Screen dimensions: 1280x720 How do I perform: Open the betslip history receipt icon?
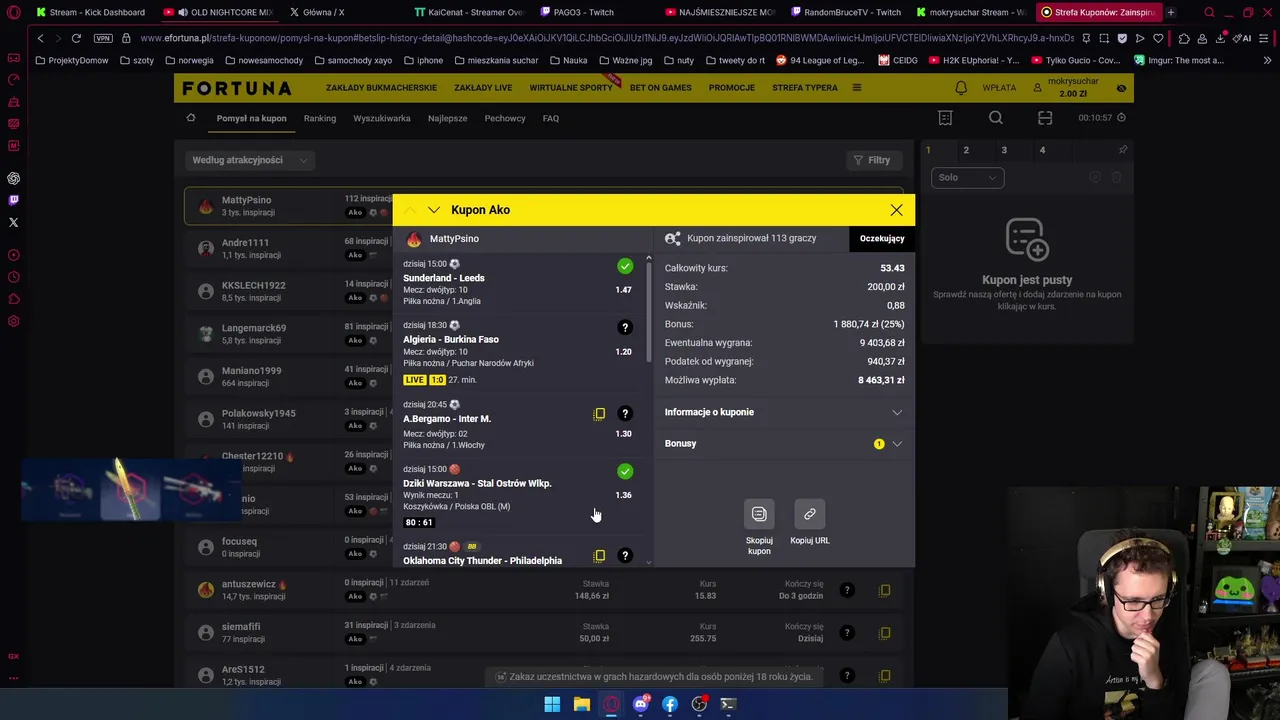tap(945, 118)
